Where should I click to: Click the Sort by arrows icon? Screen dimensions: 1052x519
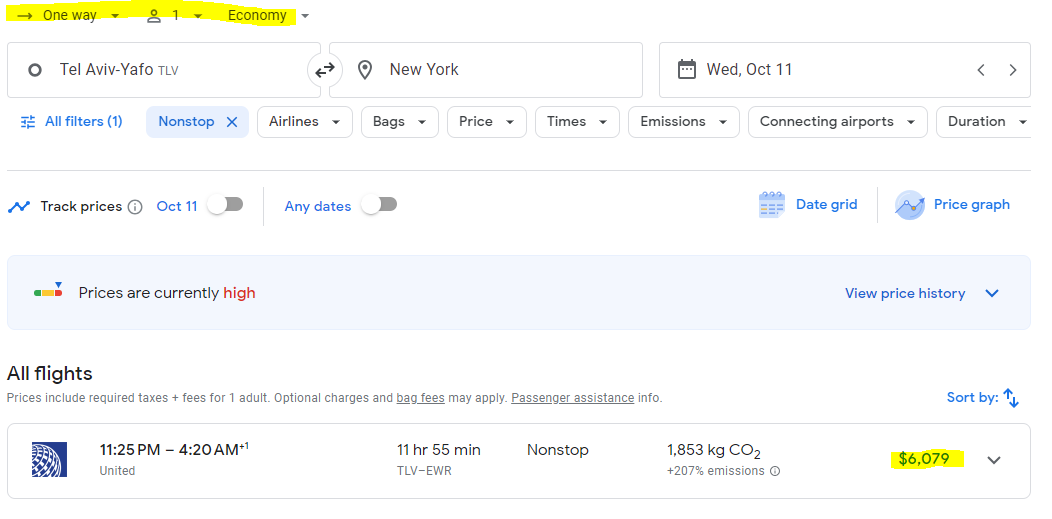1011,398
